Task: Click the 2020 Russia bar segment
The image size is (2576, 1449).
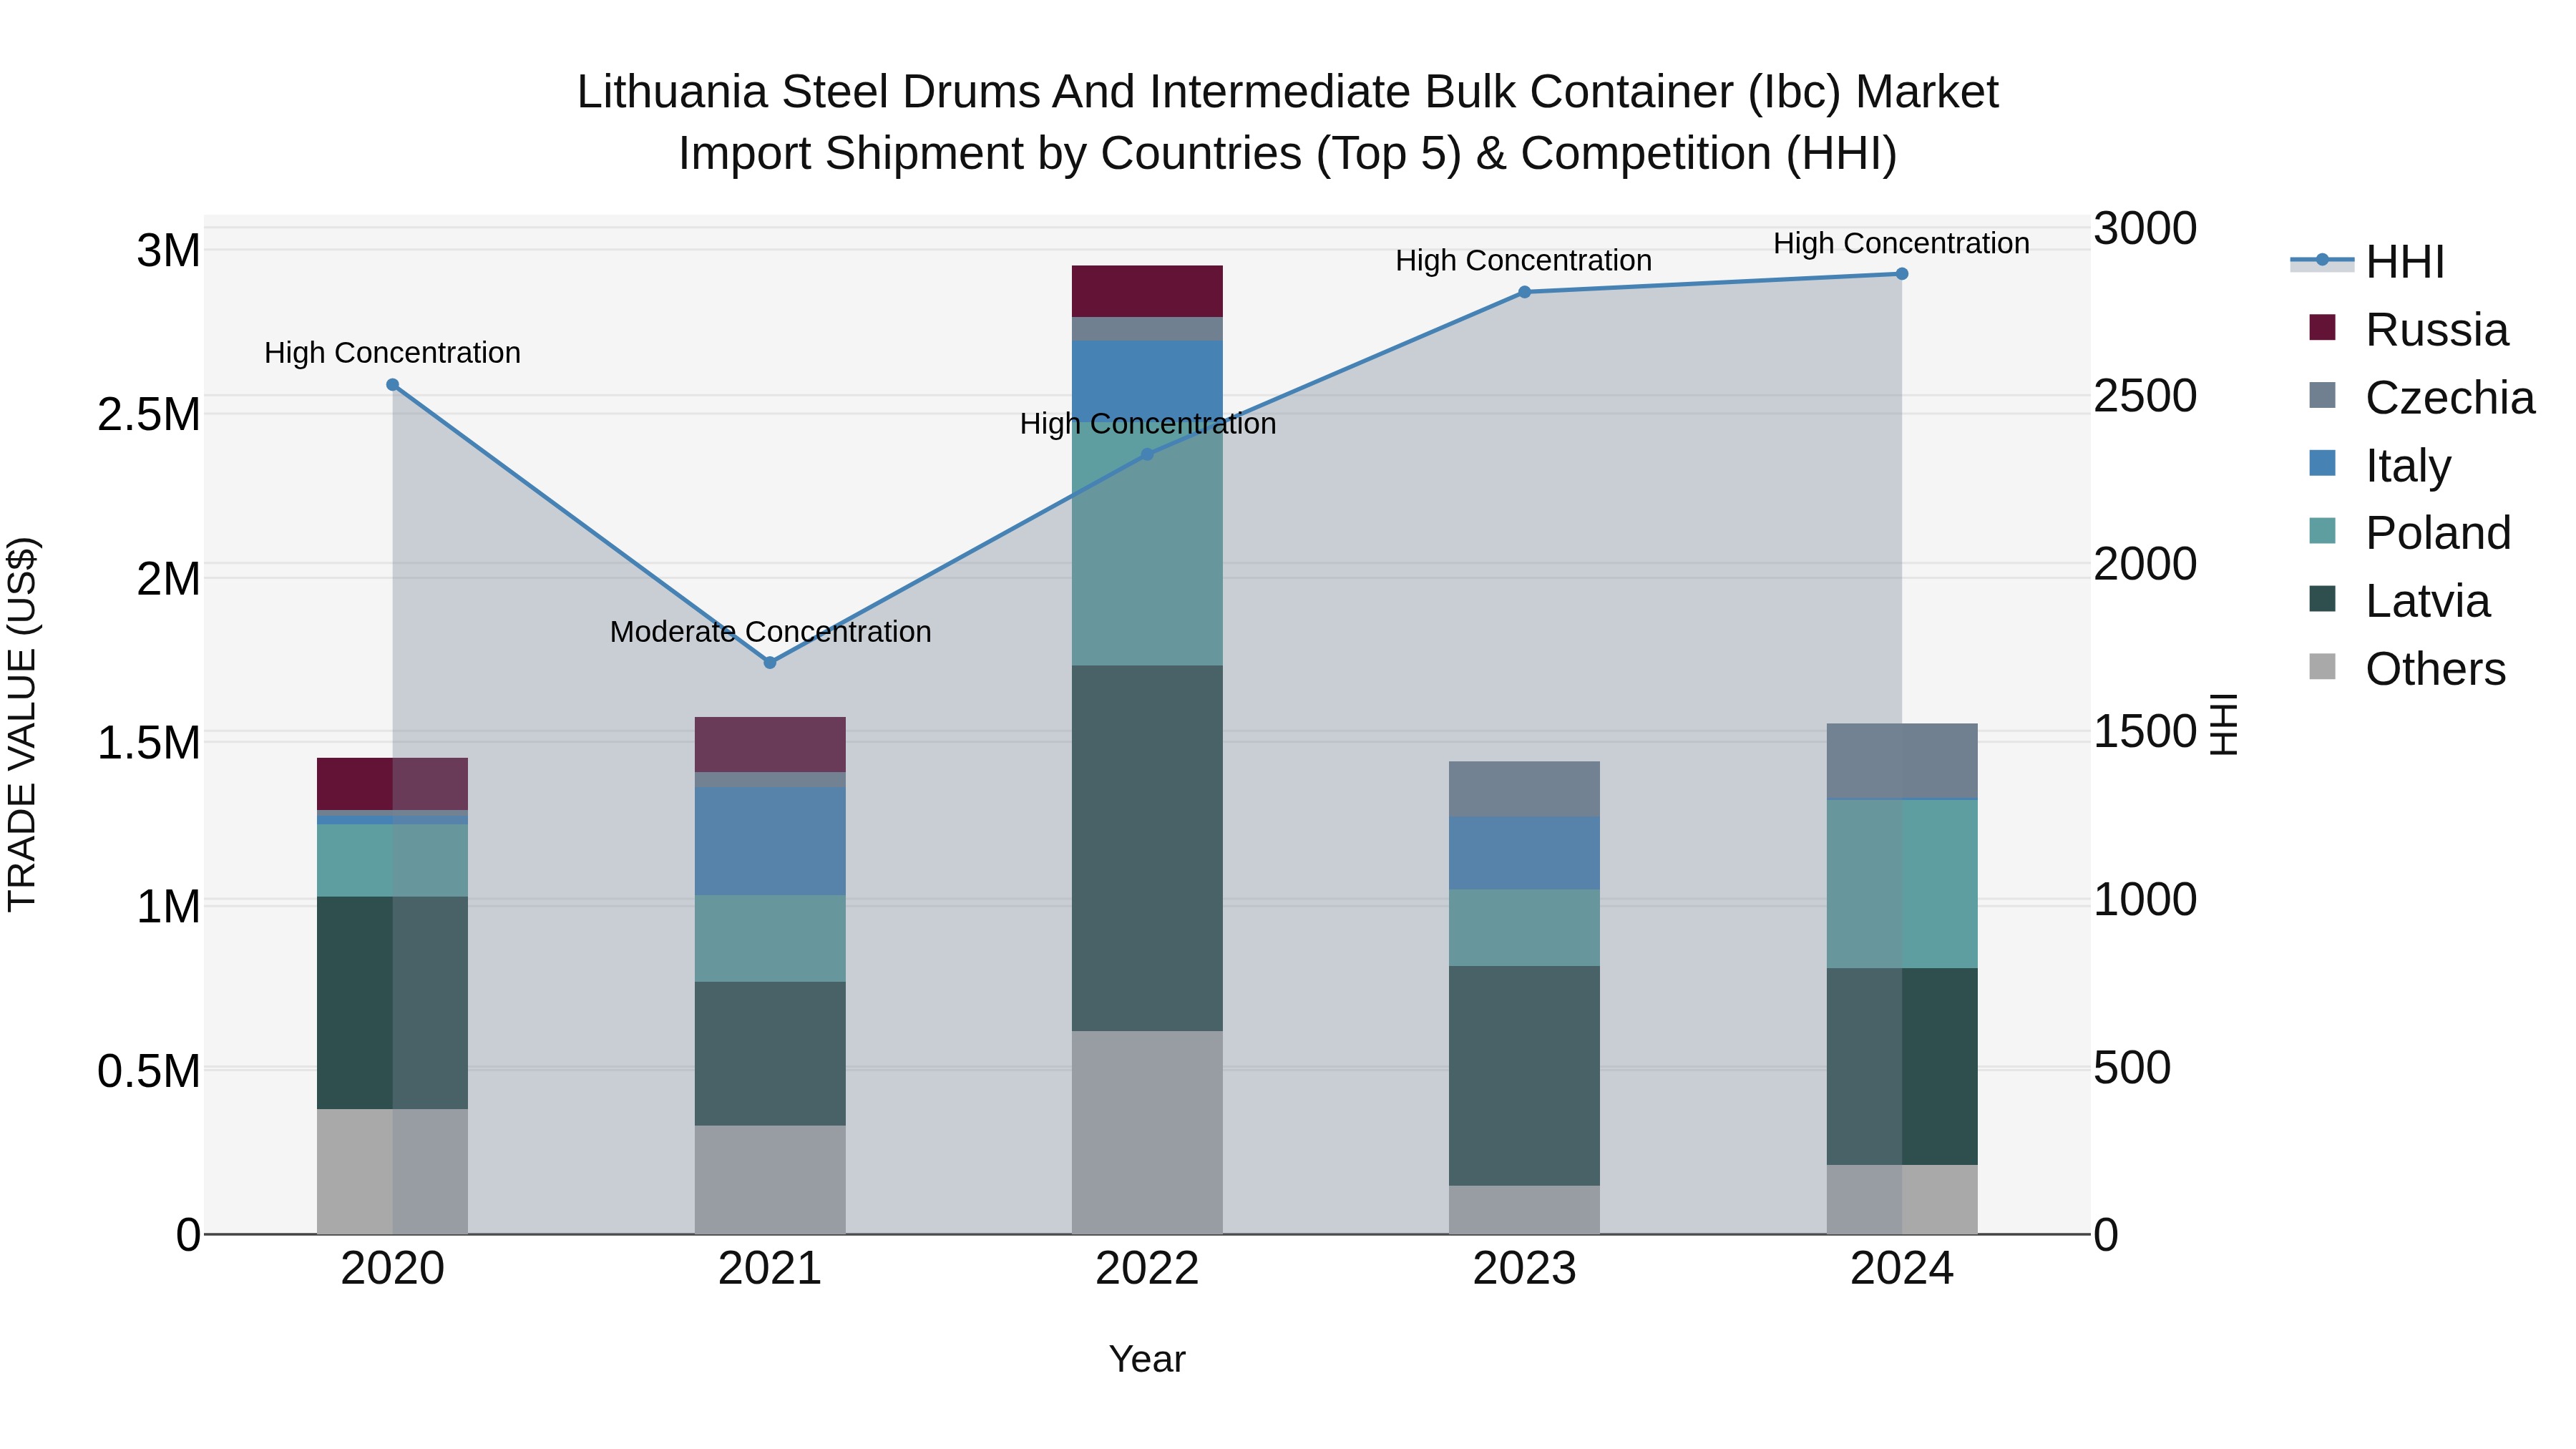Action: click(392, 784)
